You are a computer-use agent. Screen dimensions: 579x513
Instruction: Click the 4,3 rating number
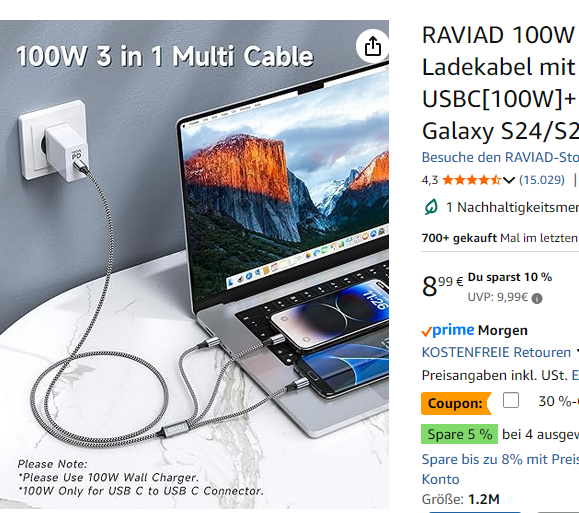click(430, 180)
